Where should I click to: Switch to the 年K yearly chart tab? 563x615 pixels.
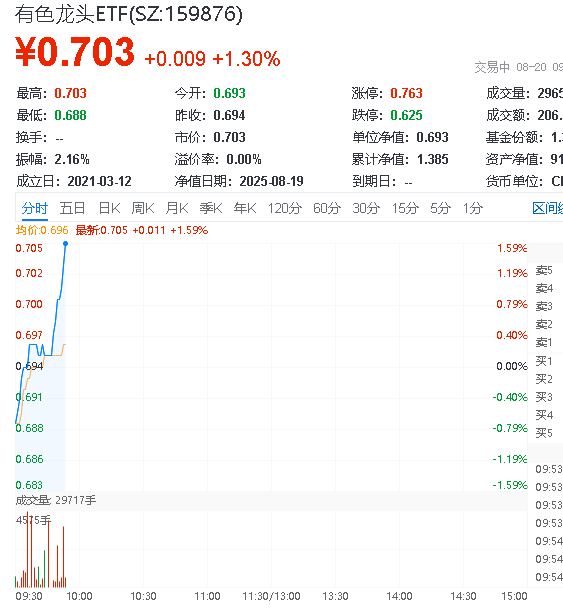click(245, 208)
